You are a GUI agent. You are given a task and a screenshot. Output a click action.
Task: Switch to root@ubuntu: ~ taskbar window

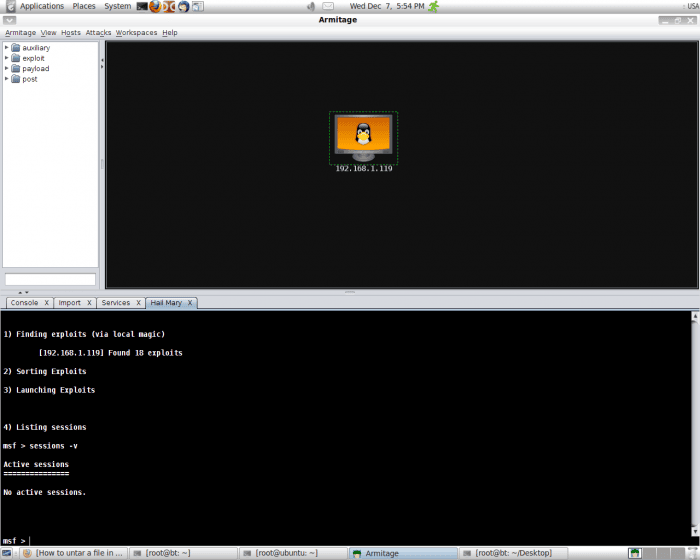click(293, 553)
